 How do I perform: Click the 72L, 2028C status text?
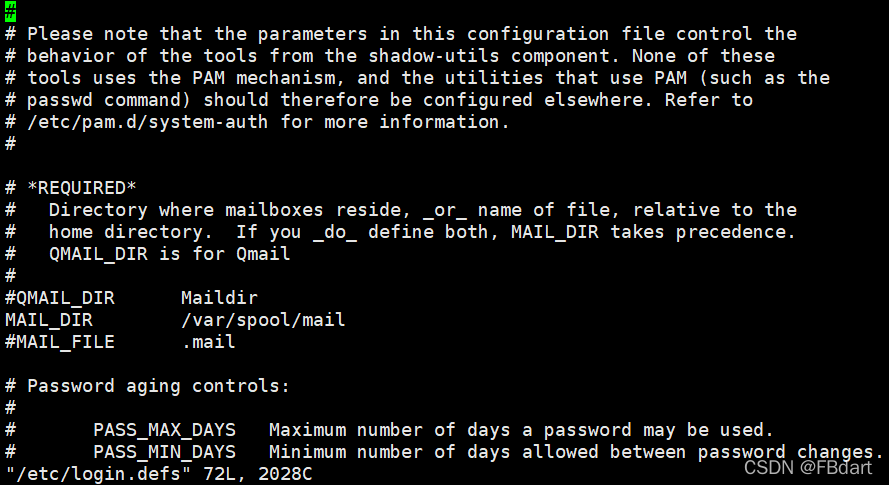258,474
